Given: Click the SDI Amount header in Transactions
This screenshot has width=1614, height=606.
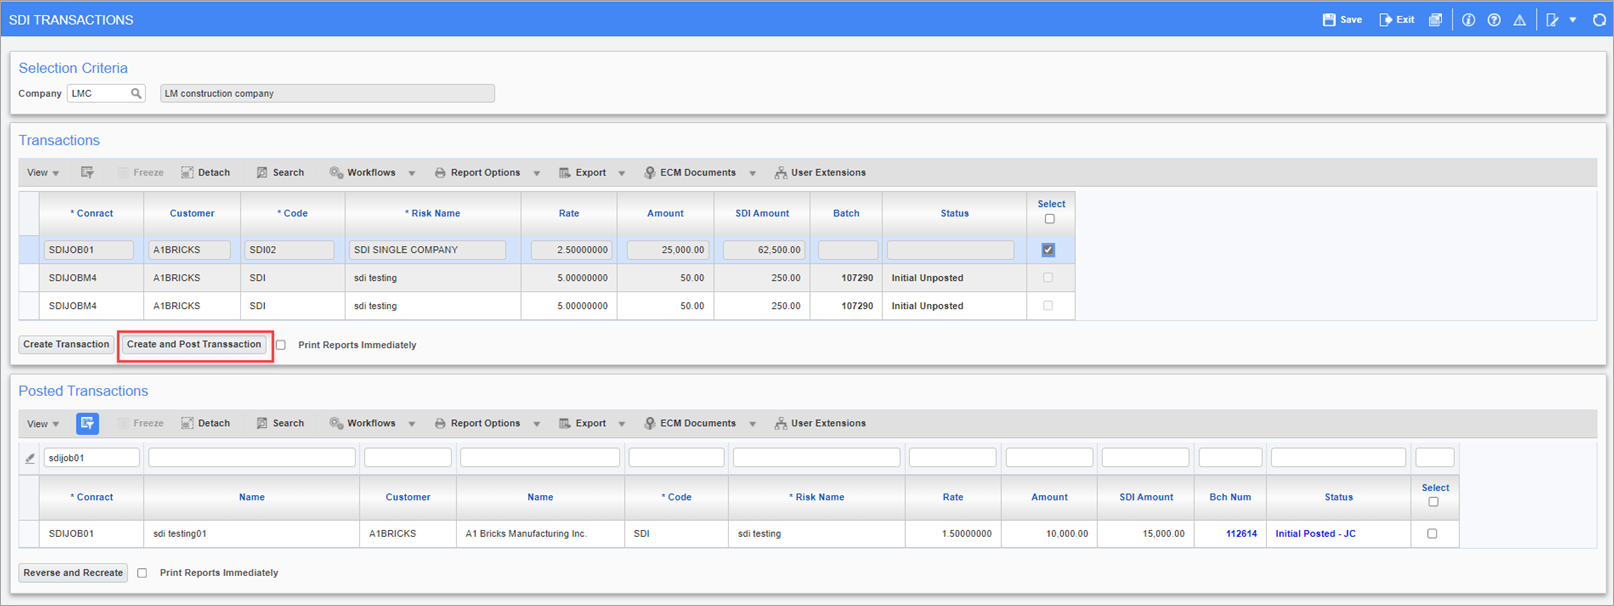Looking at the screenshot, I should (762, 213).
